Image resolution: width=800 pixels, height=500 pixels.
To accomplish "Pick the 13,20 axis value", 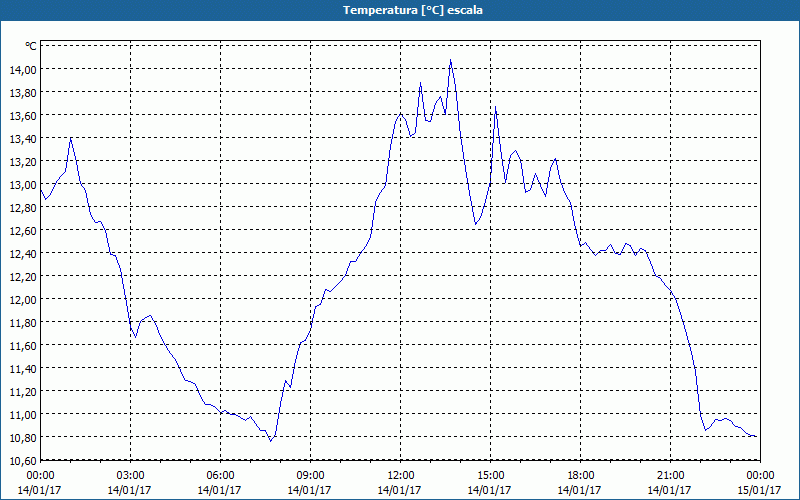I will pos(23,162).
